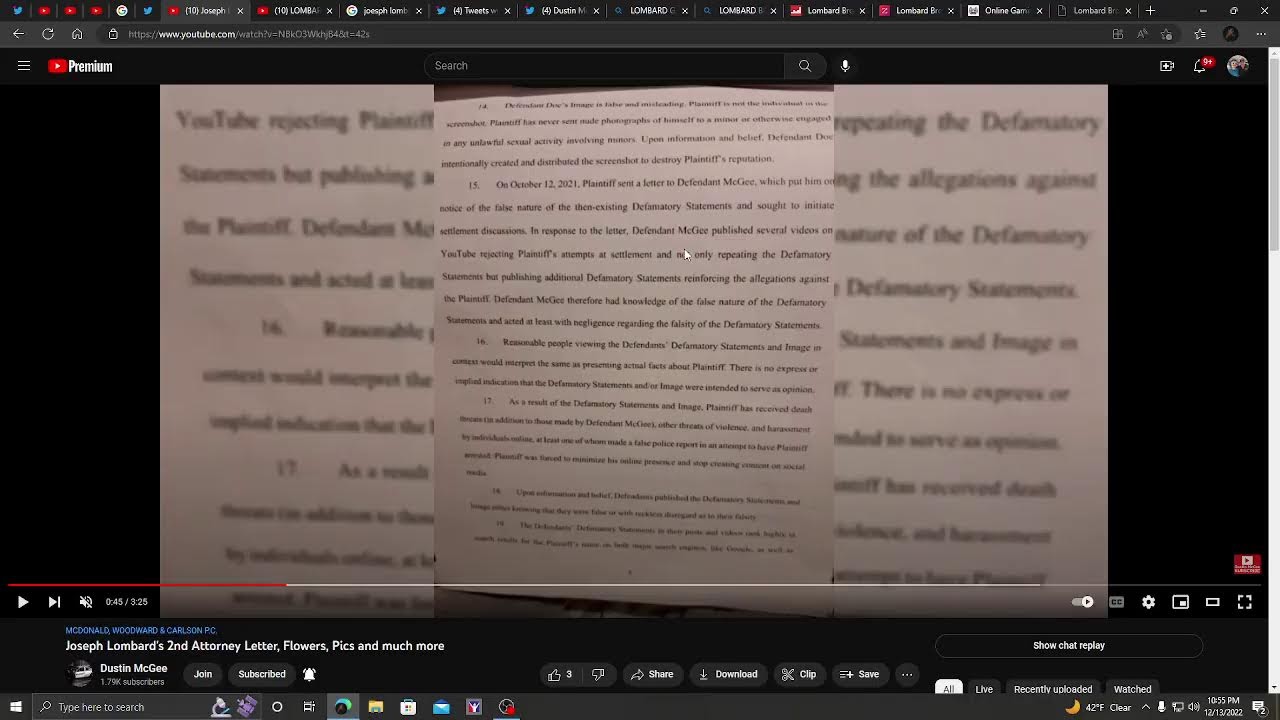1280x720 pixels.
Task: Select the Live filter chip
Action: (x=984, y=689)
